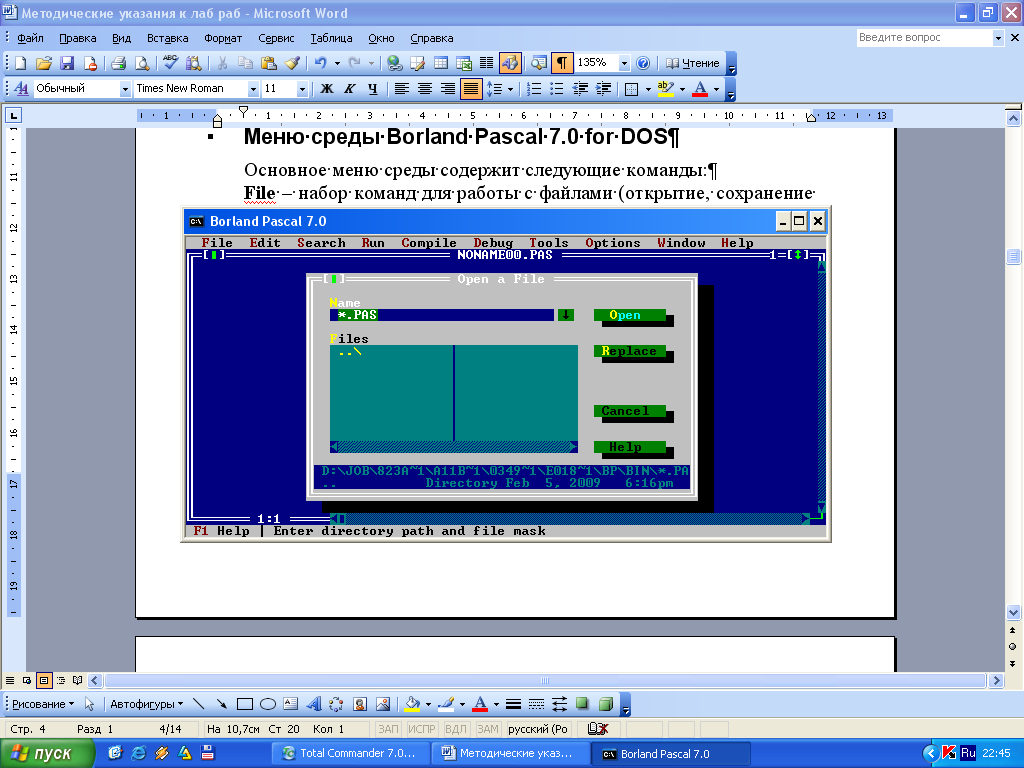Center the paragraph text

pos(424,89)
